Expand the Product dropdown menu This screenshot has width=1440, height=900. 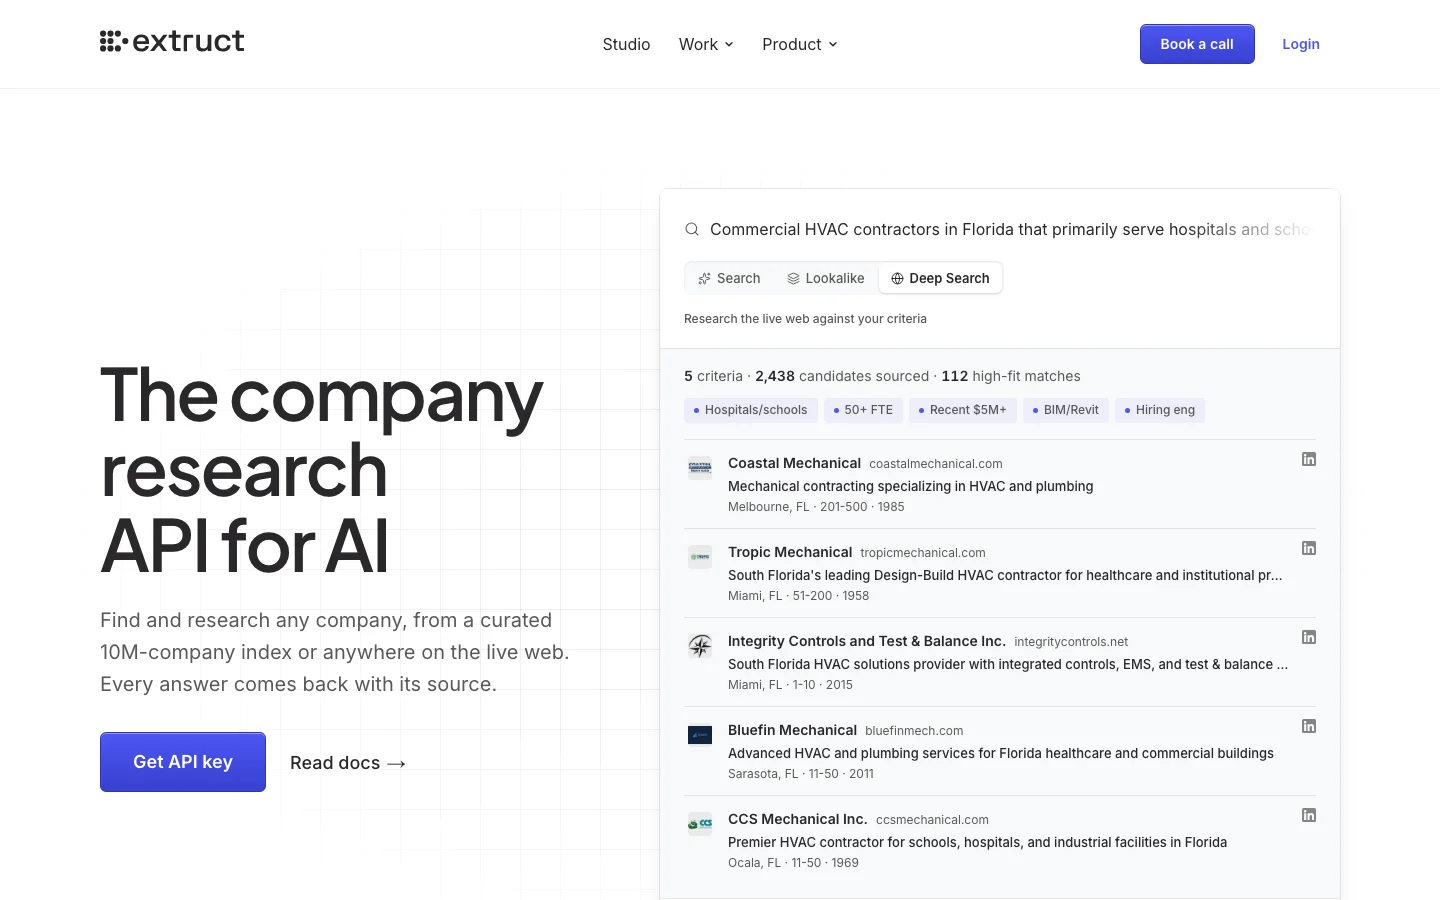click(800, 44)
